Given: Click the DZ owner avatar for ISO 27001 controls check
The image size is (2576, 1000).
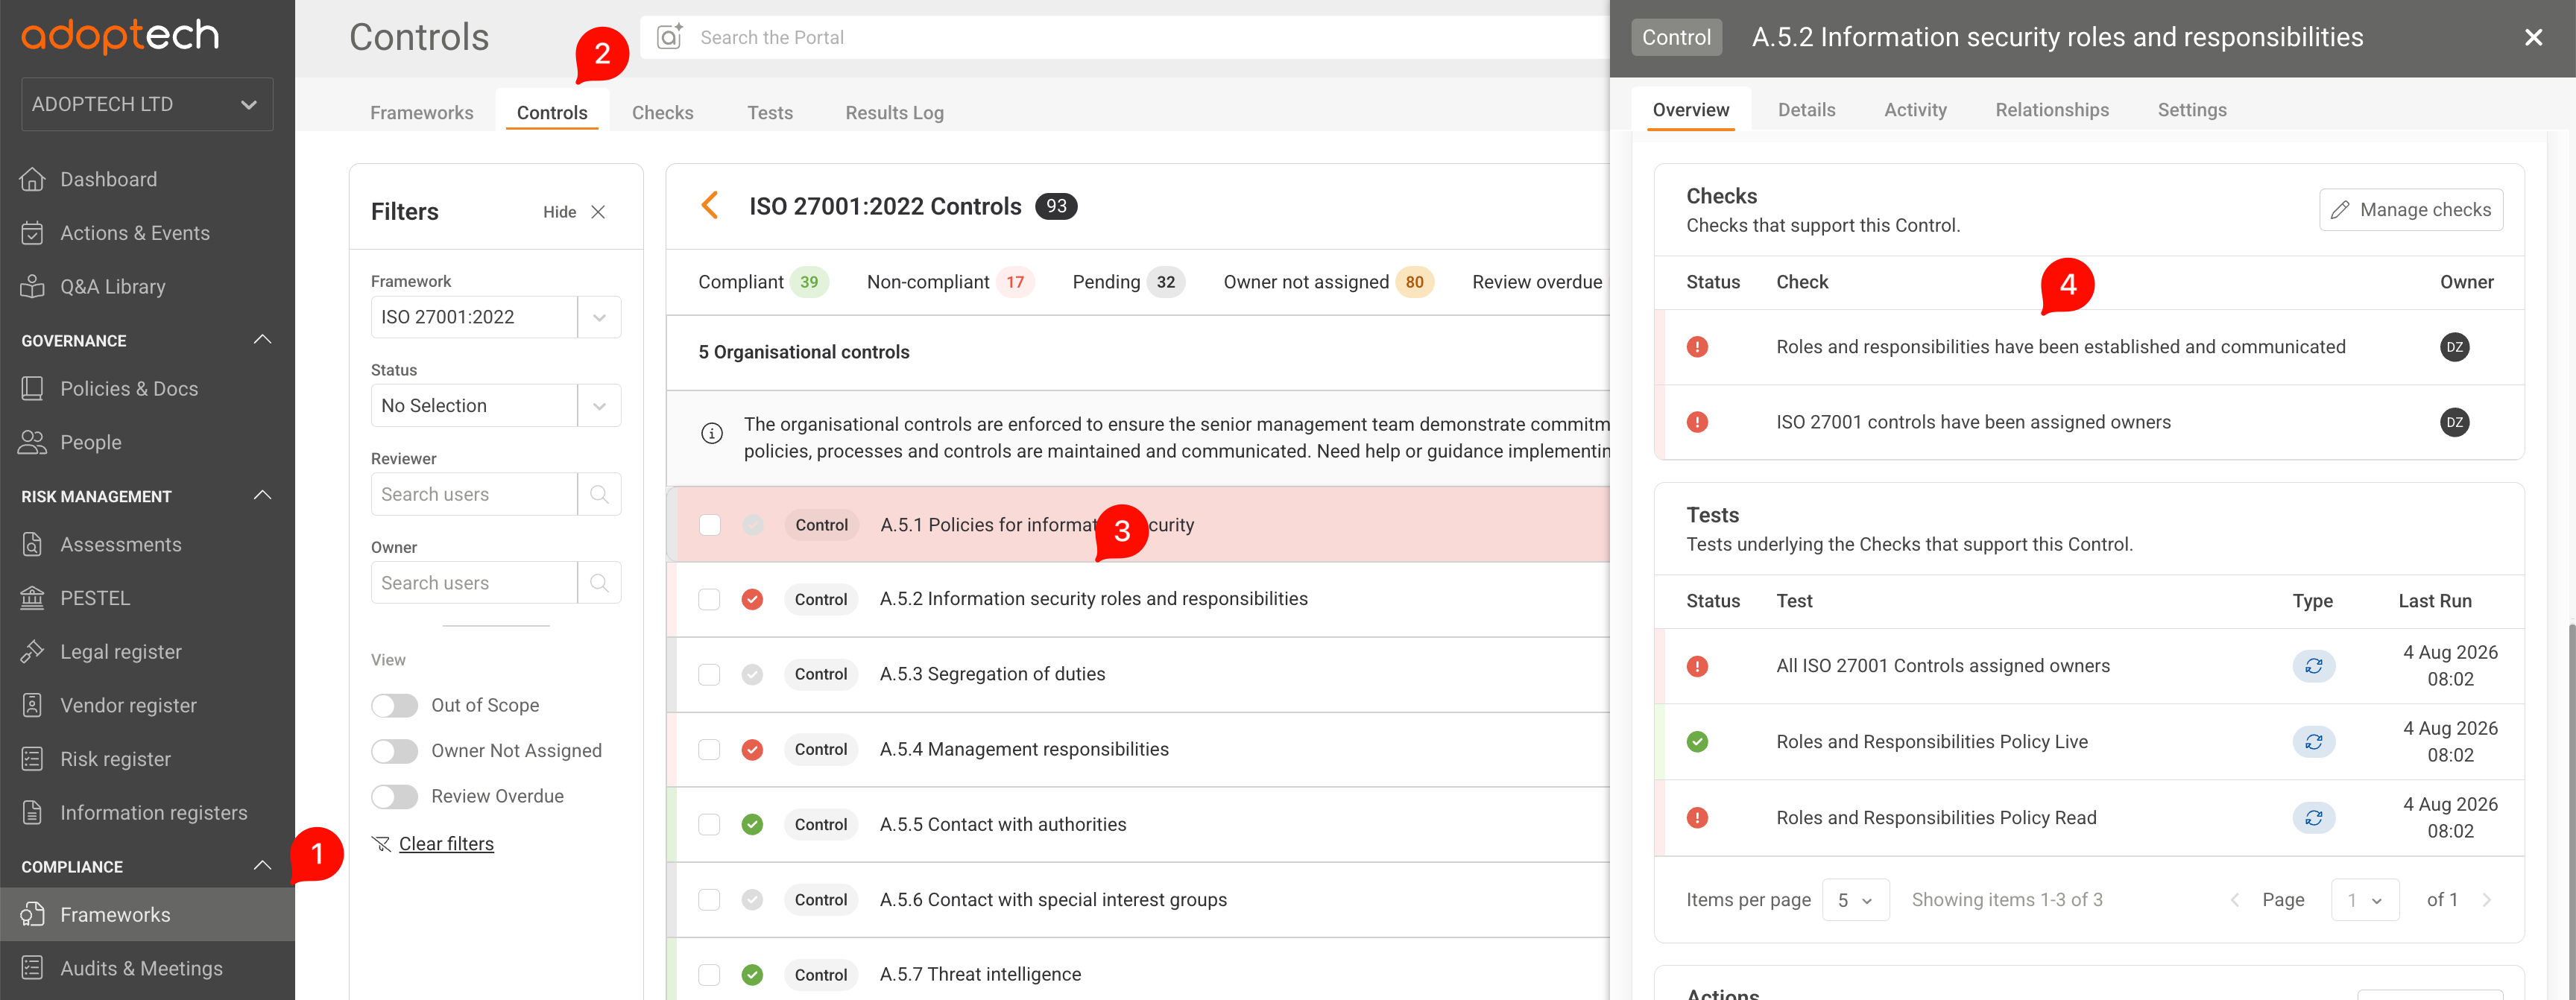Looking at the screenshot, I should pyautogui.click(x=2454, y=422).
